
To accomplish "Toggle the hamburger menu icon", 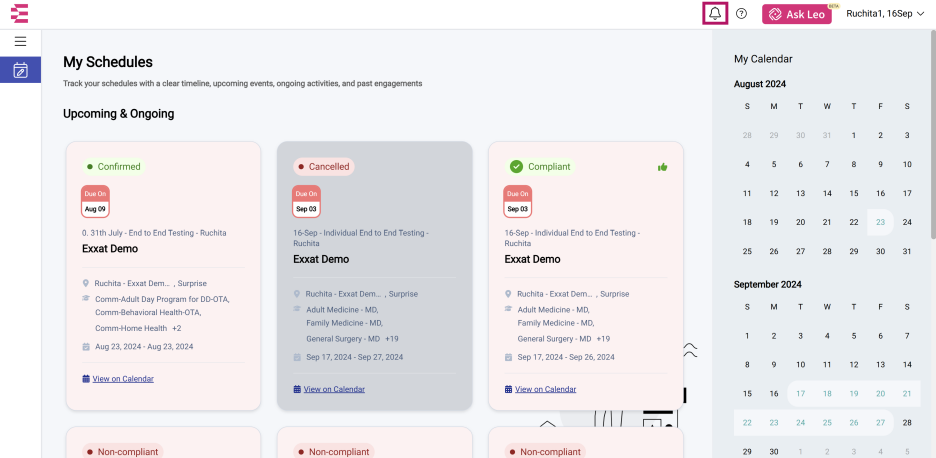I will coord(20,41).
